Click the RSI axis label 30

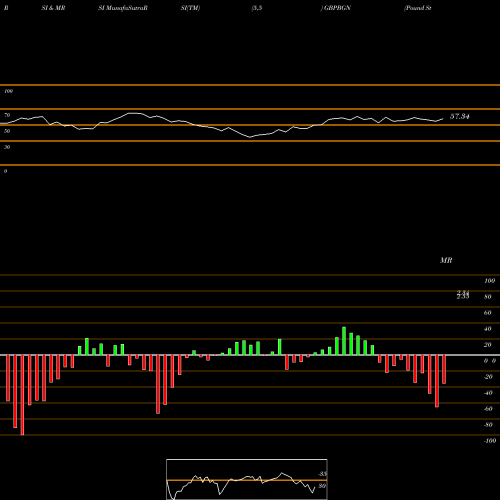7,147
